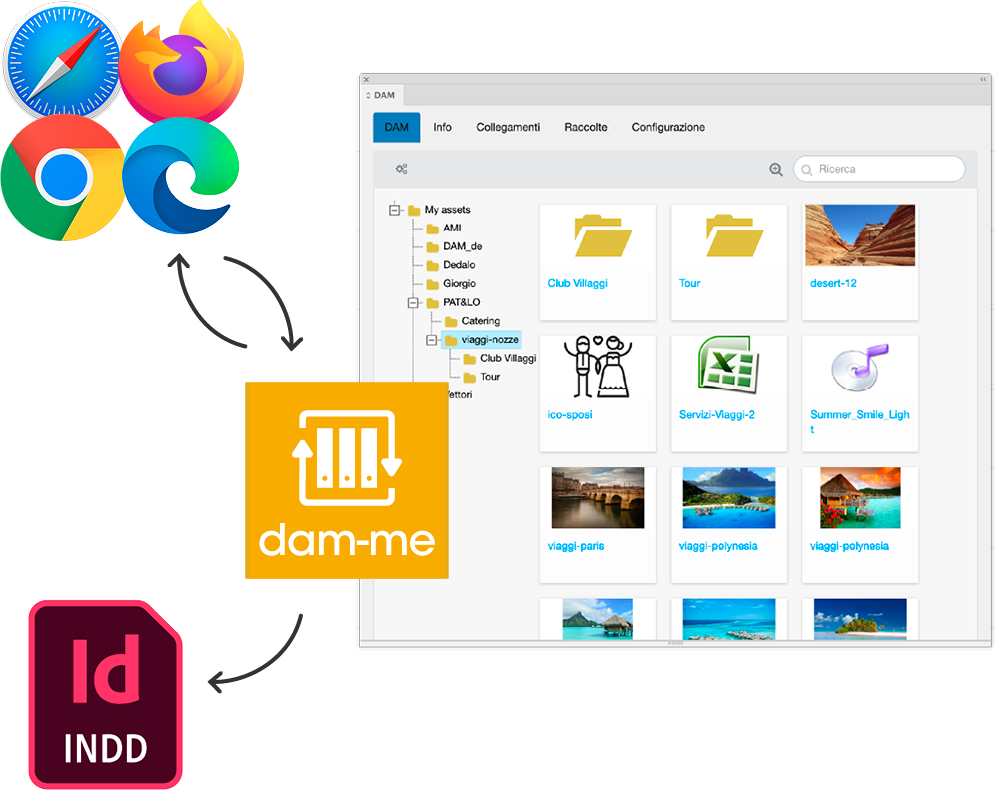Click the Google Chrome icon
The image size is (1000, 800).
pos(62,179)
